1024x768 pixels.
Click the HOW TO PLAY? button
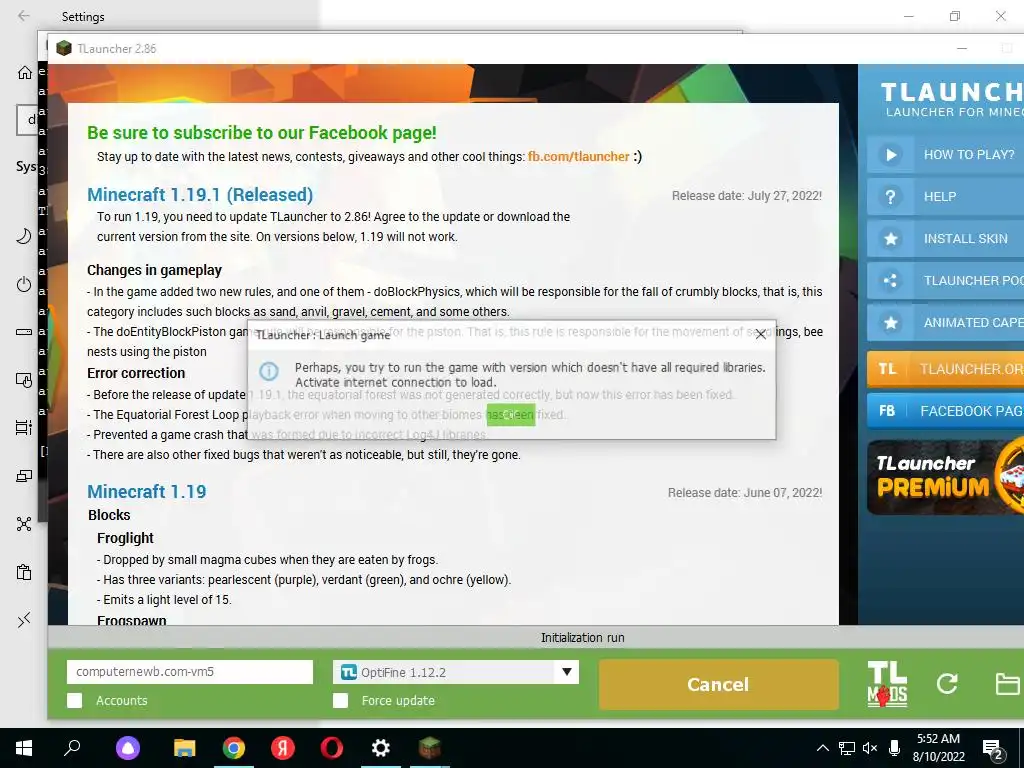pos(946,155)
